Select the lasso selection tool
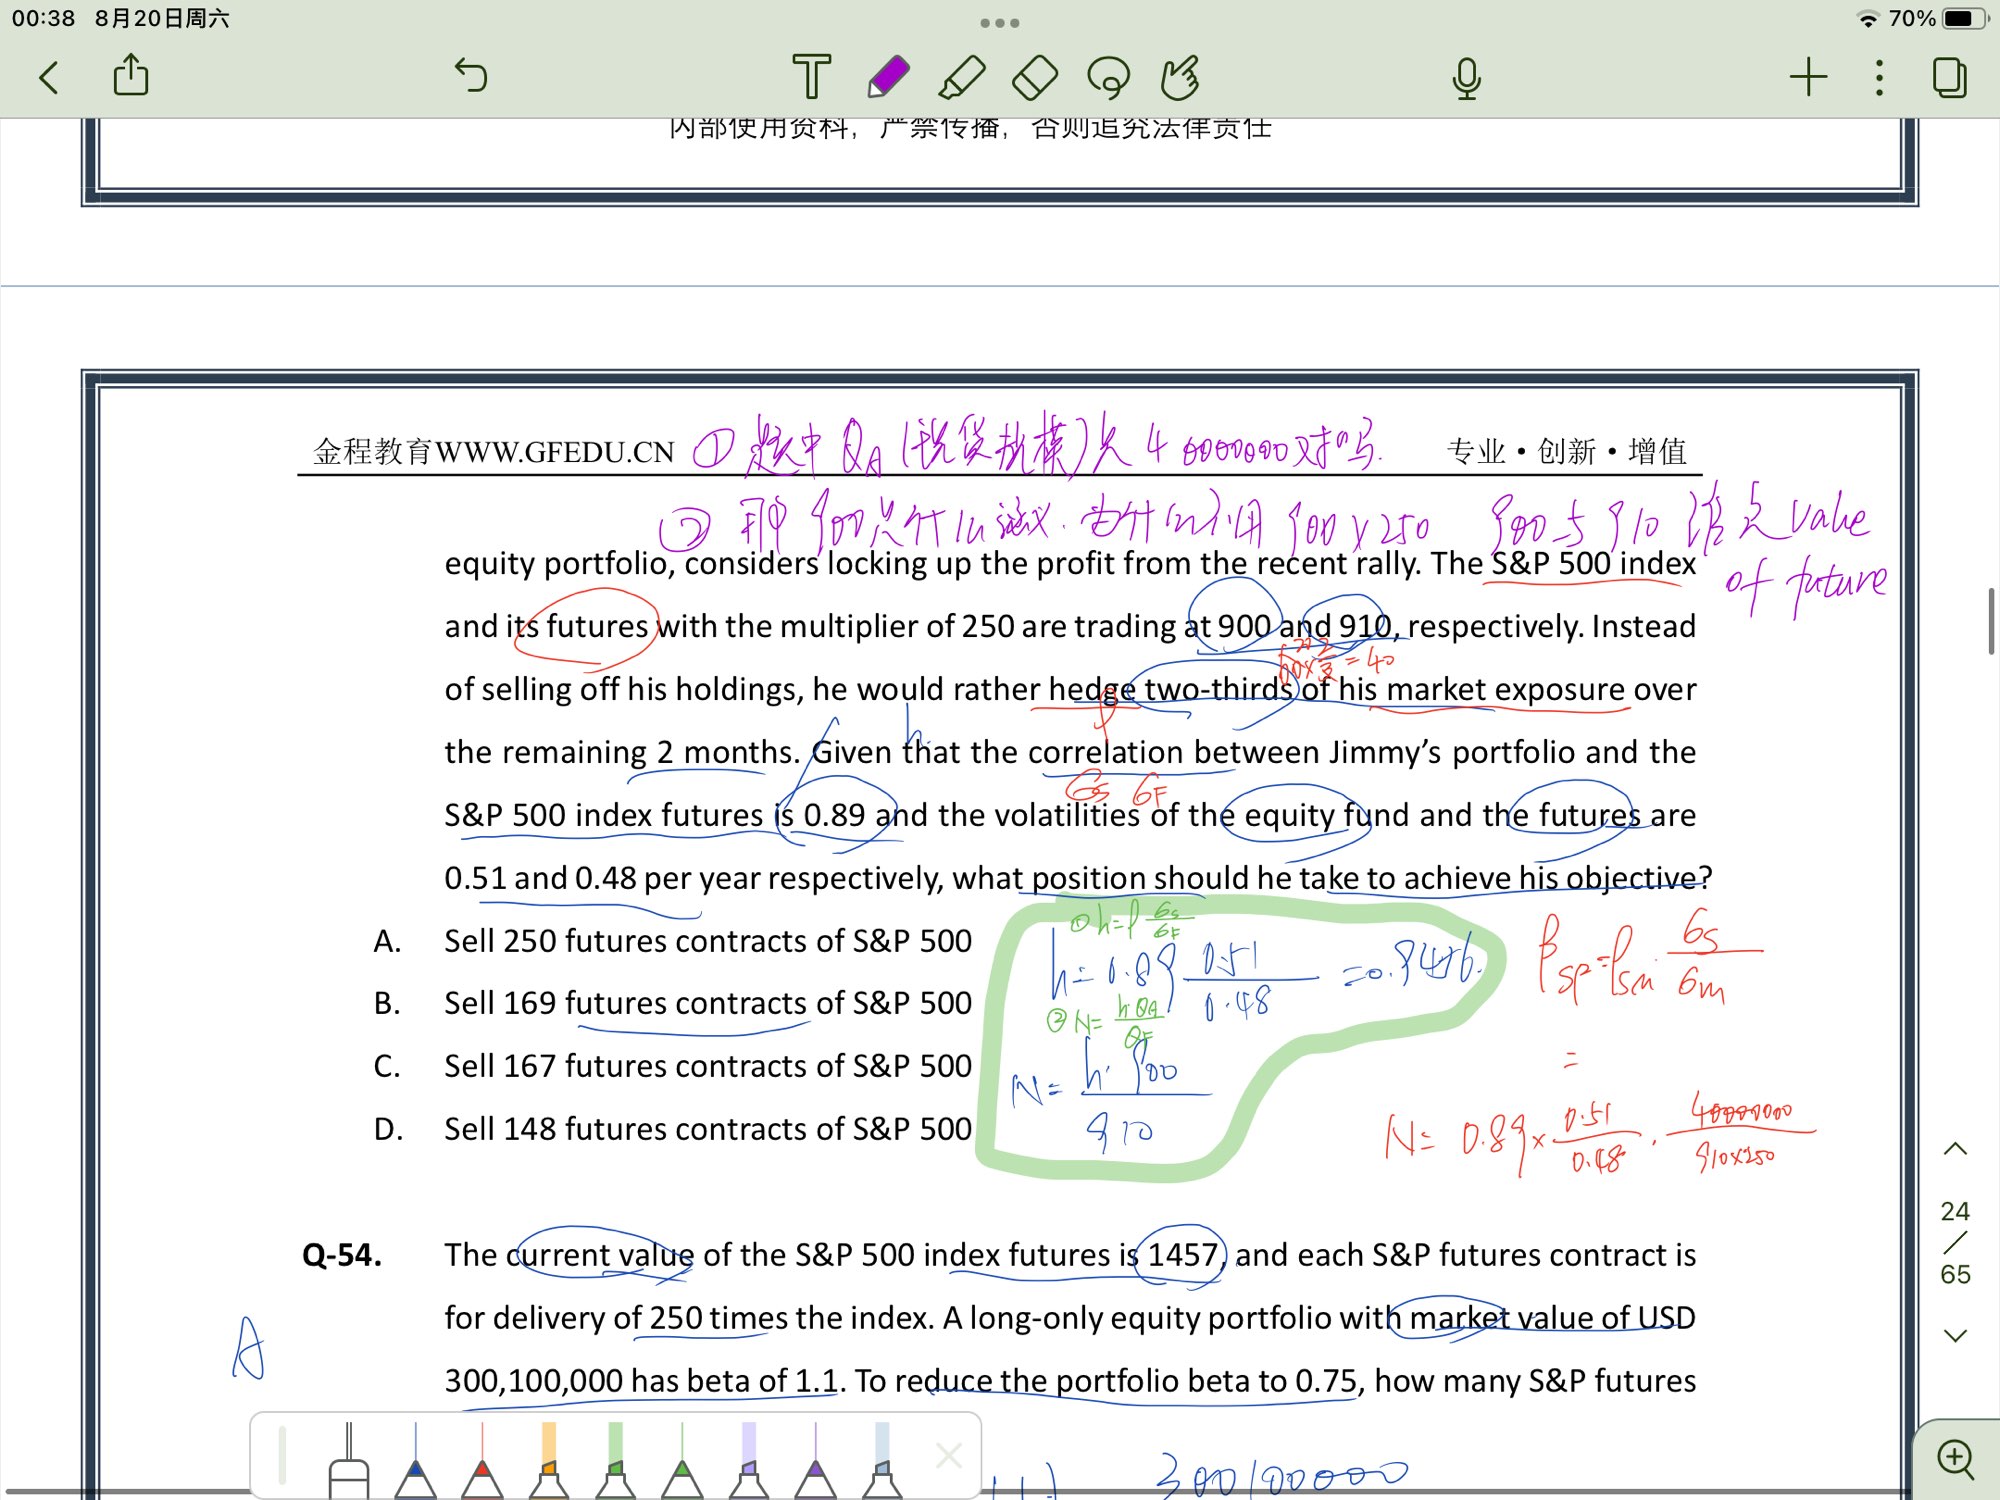This screenshot has height=1500, width=2000. (x=1108, y=77)
